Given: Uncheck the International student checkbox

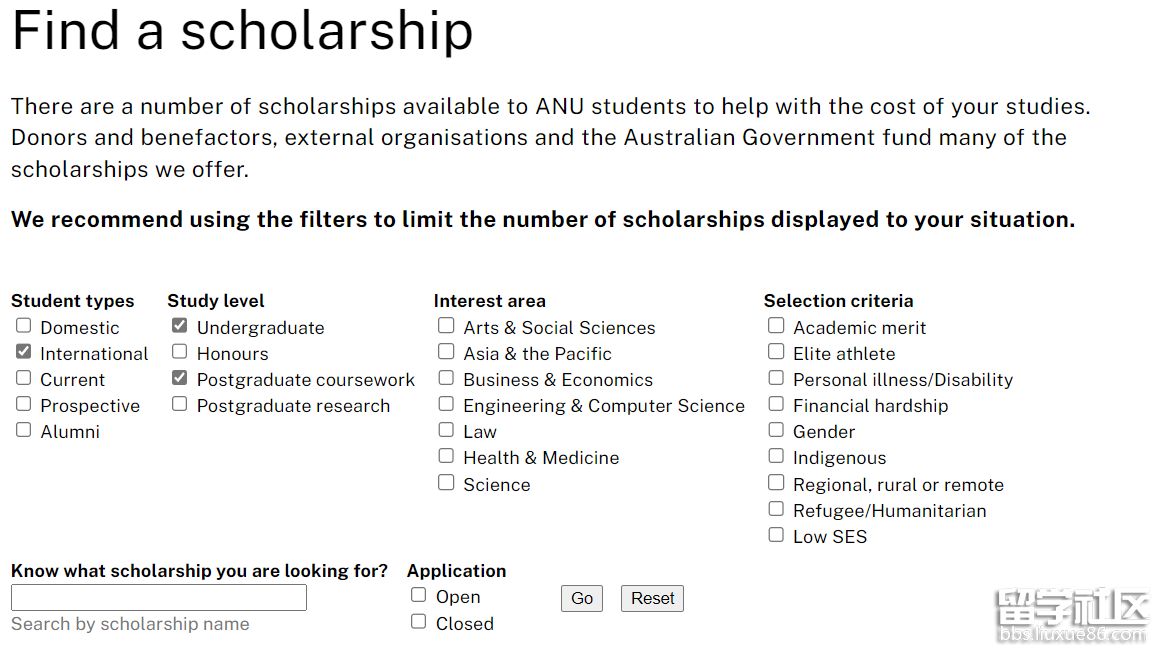Looking at the screenshot, I should pyautogui.click(x=24, y=352).
